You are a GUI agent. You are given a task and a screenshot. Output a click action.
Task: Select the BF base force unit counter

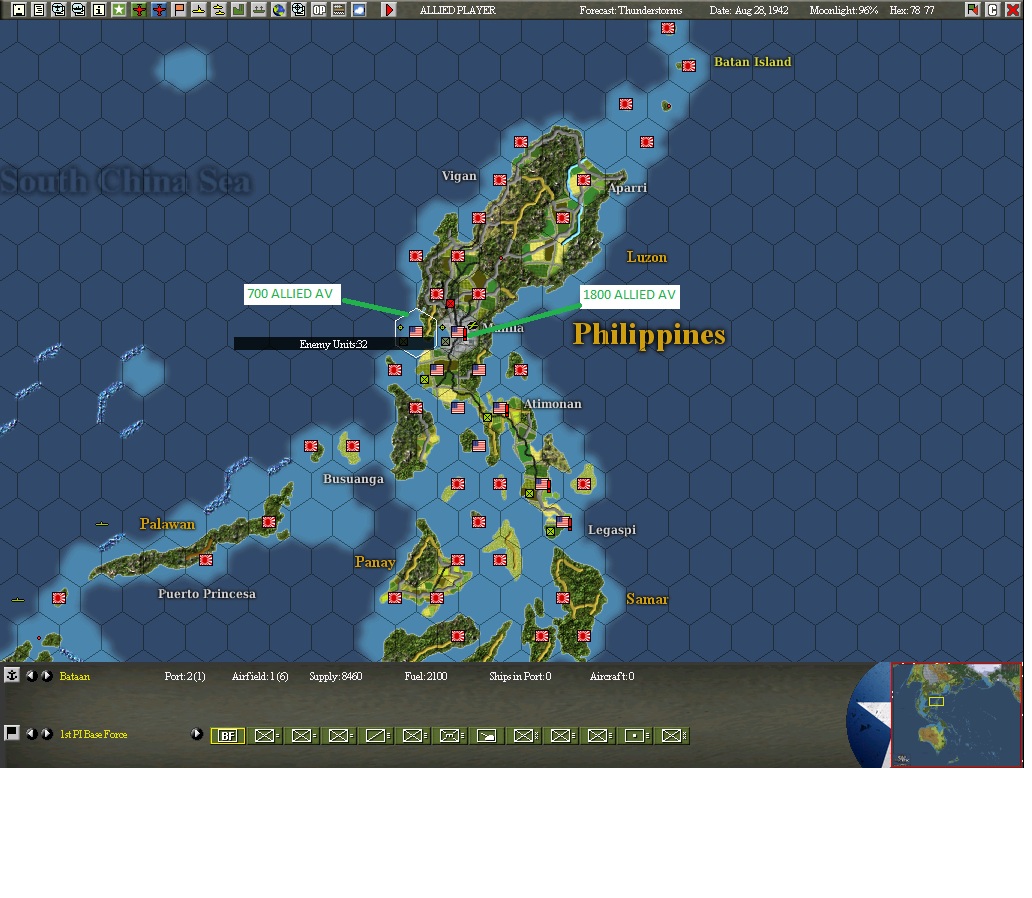click(228, 735)
